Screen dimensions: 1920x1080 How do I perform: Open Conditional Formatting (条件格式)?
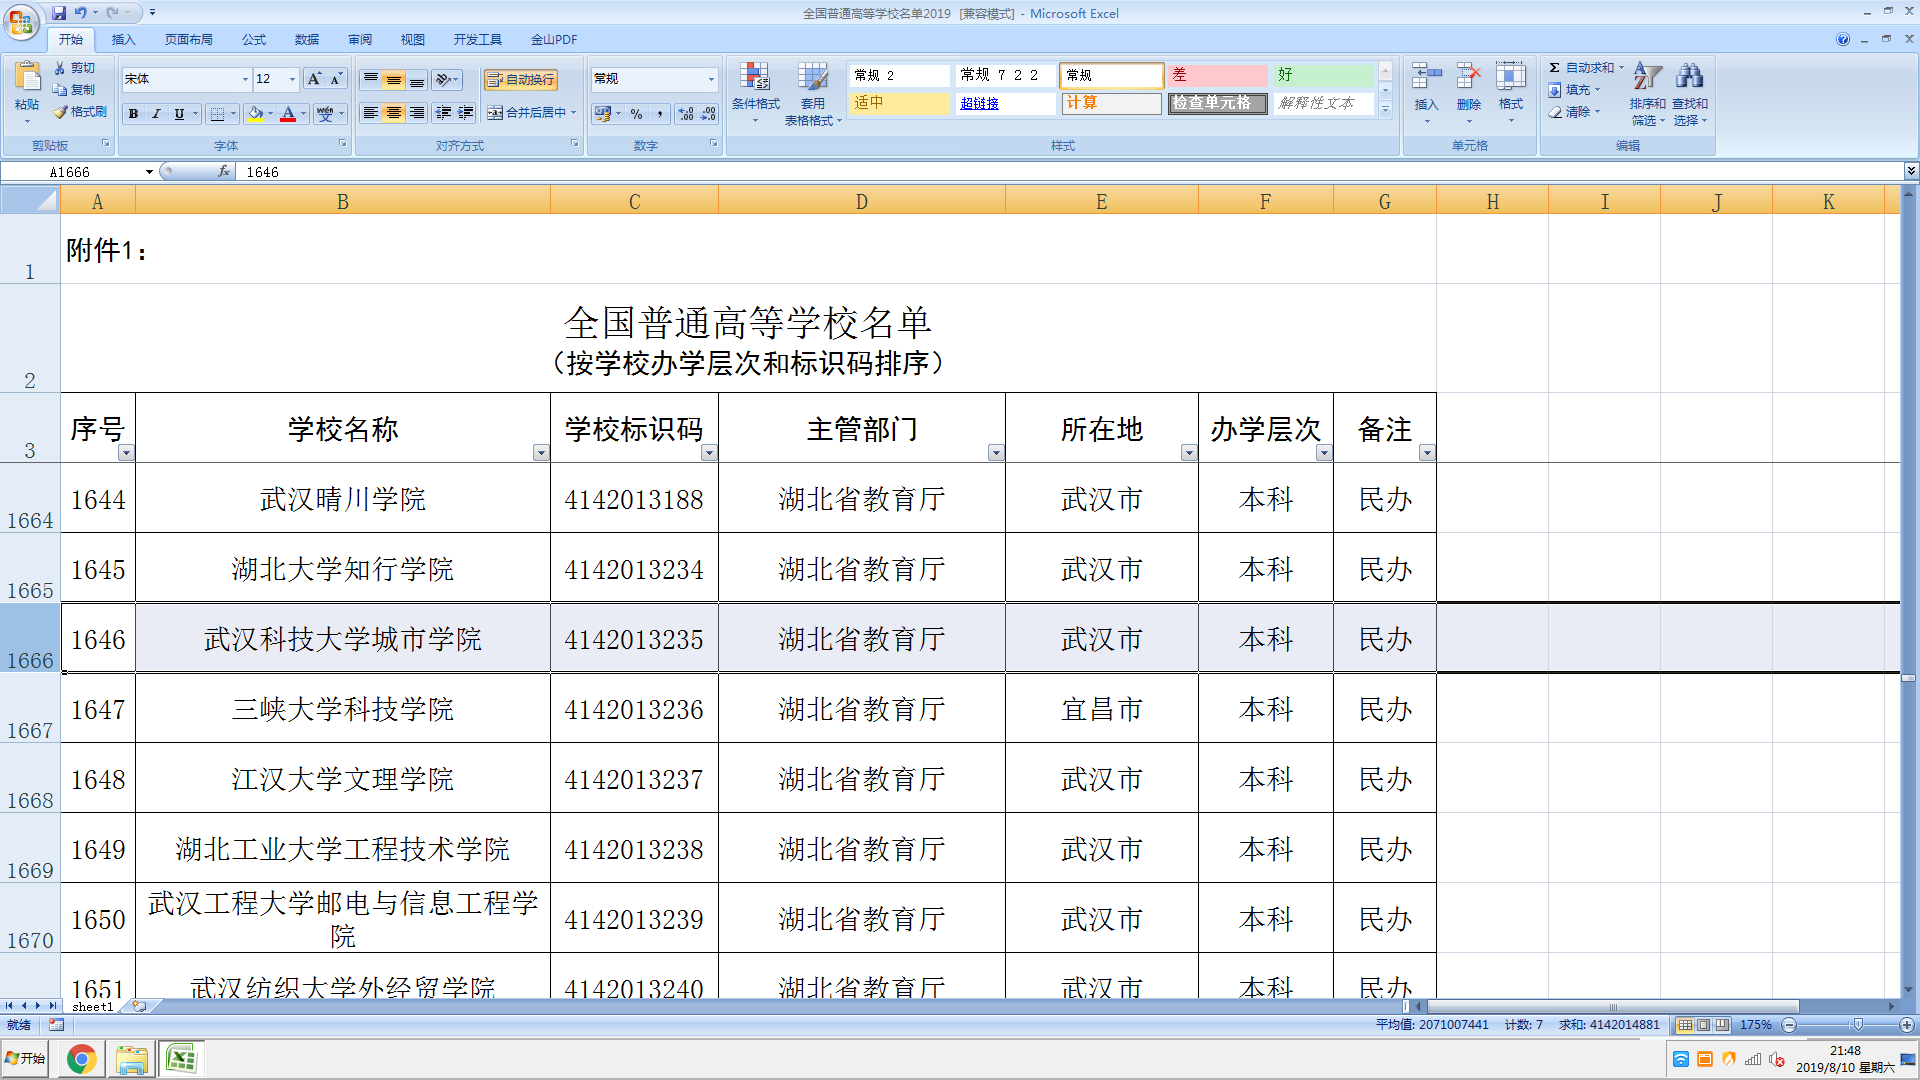click(x=755, y=92)
